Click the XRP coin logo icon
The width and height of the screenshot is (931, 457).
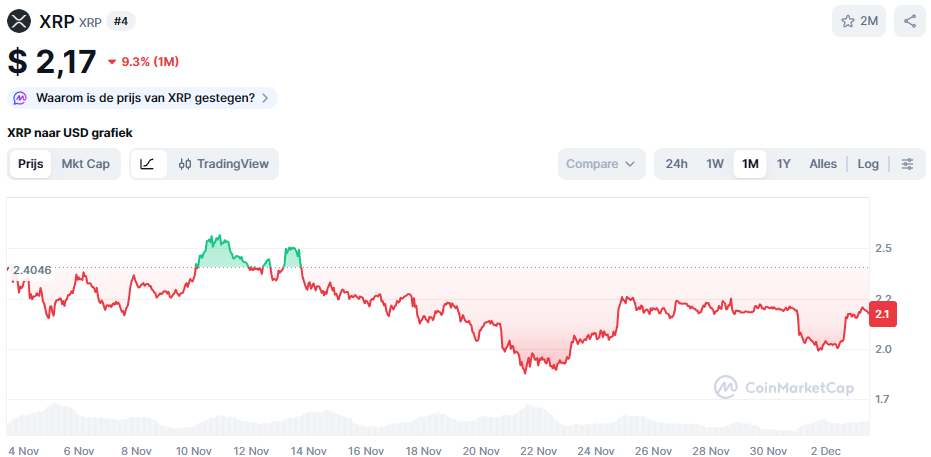[x=19, y=21]
